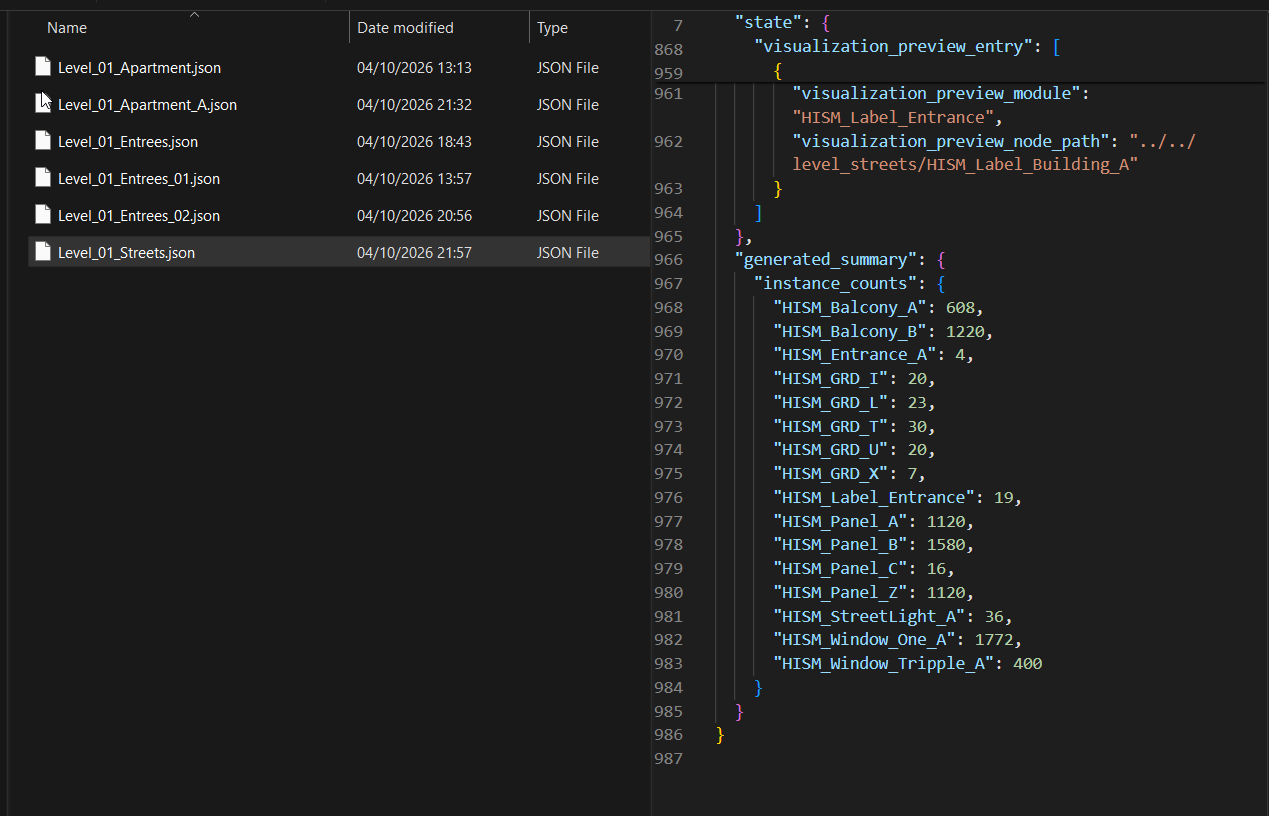
Task: Click the value 400 on line 983
Action: point(1027,663)
